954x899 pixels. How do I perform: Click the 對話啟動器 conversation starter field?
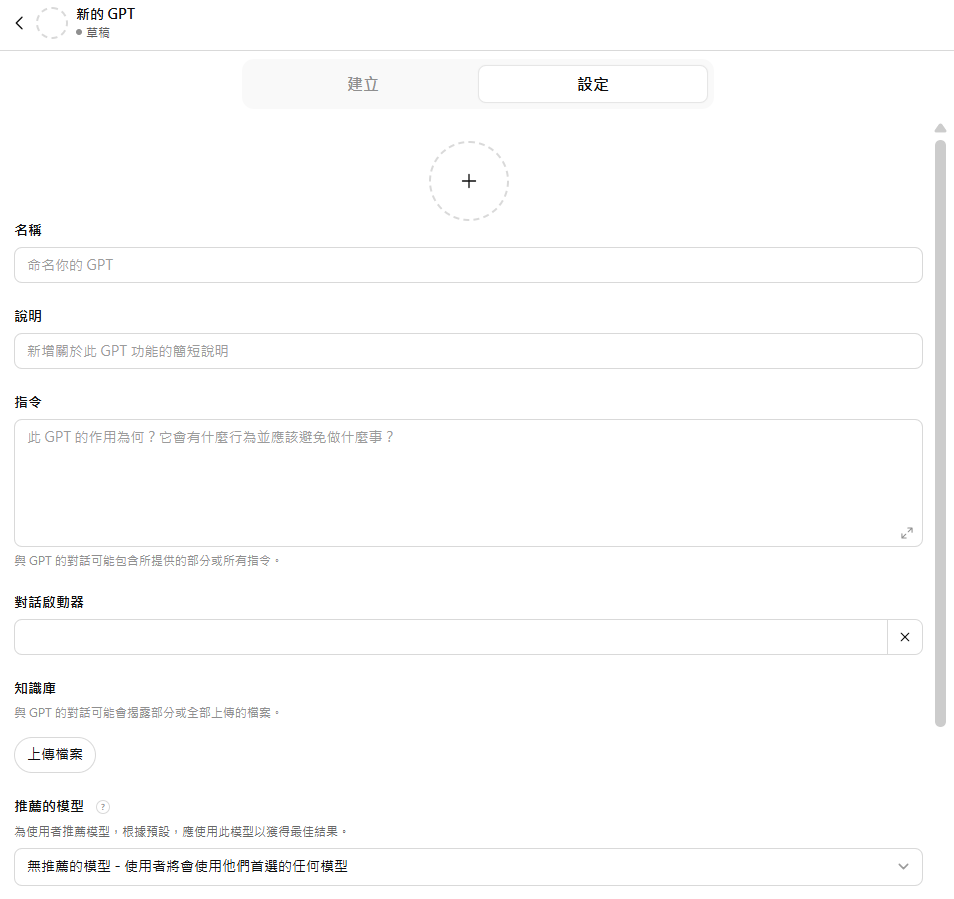[451, 637]
